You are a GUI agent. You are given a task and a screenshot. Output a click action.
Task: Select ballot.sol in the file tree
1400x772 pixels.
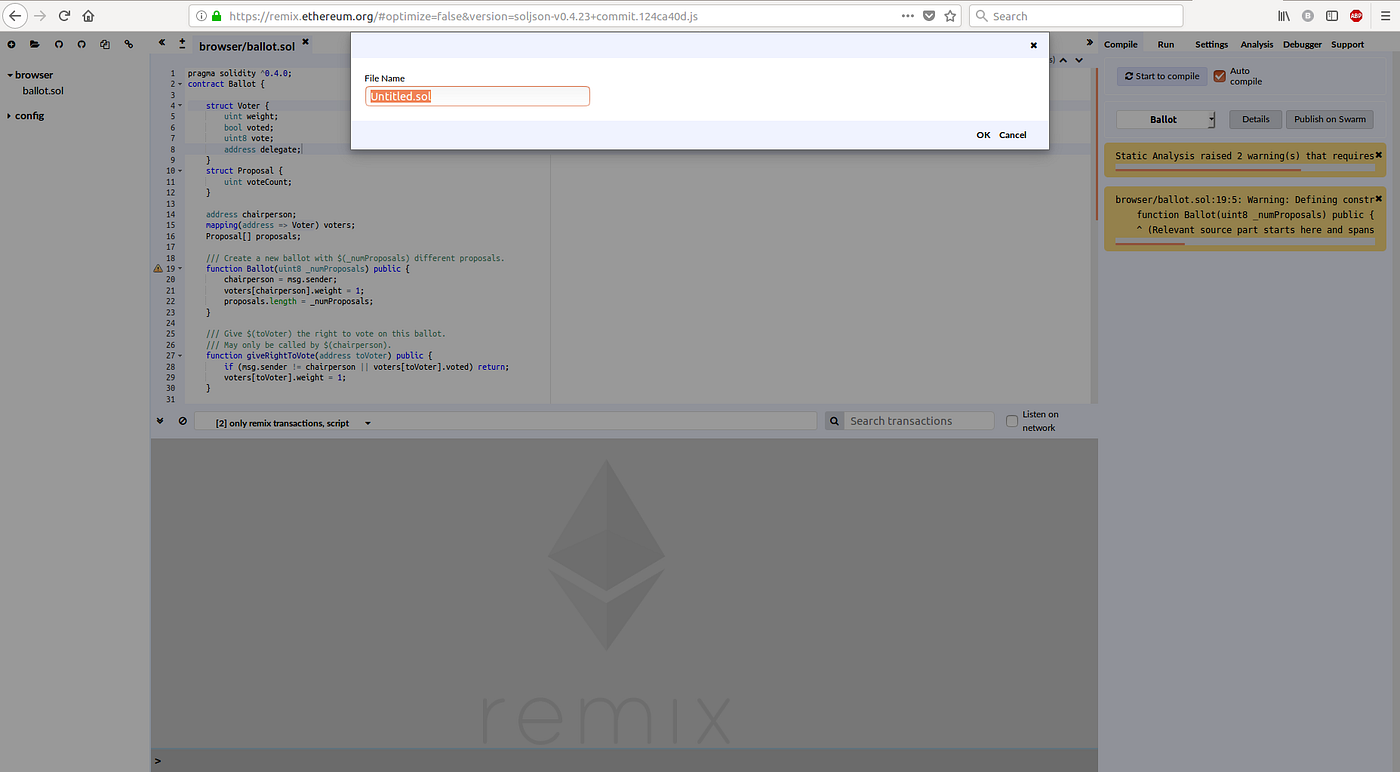coord(43,91)
